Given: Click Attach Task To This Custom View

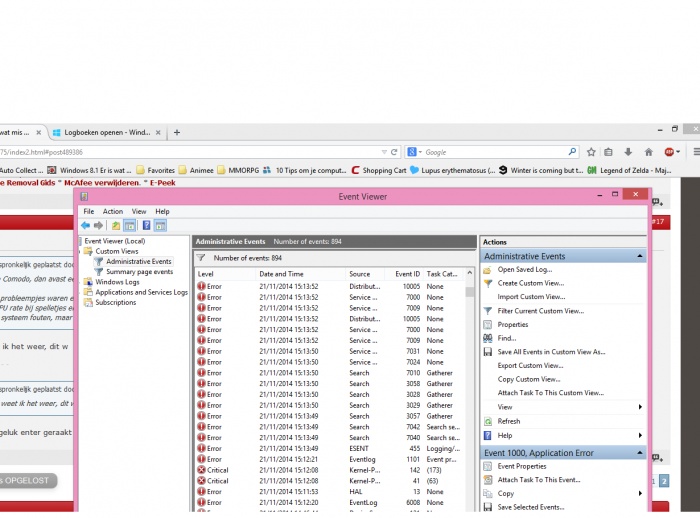Looking at the screenshot, I should tap(550, 393).
